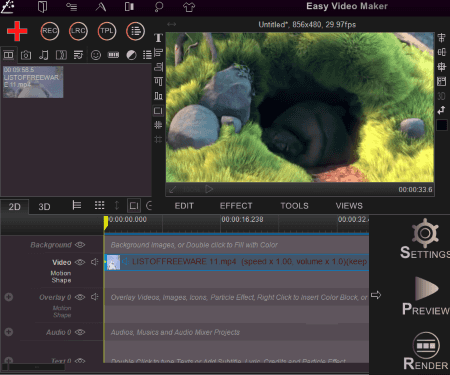Filter media by subtitle lines icon
The height and width of the screenshot is (375, 450).
78,55
